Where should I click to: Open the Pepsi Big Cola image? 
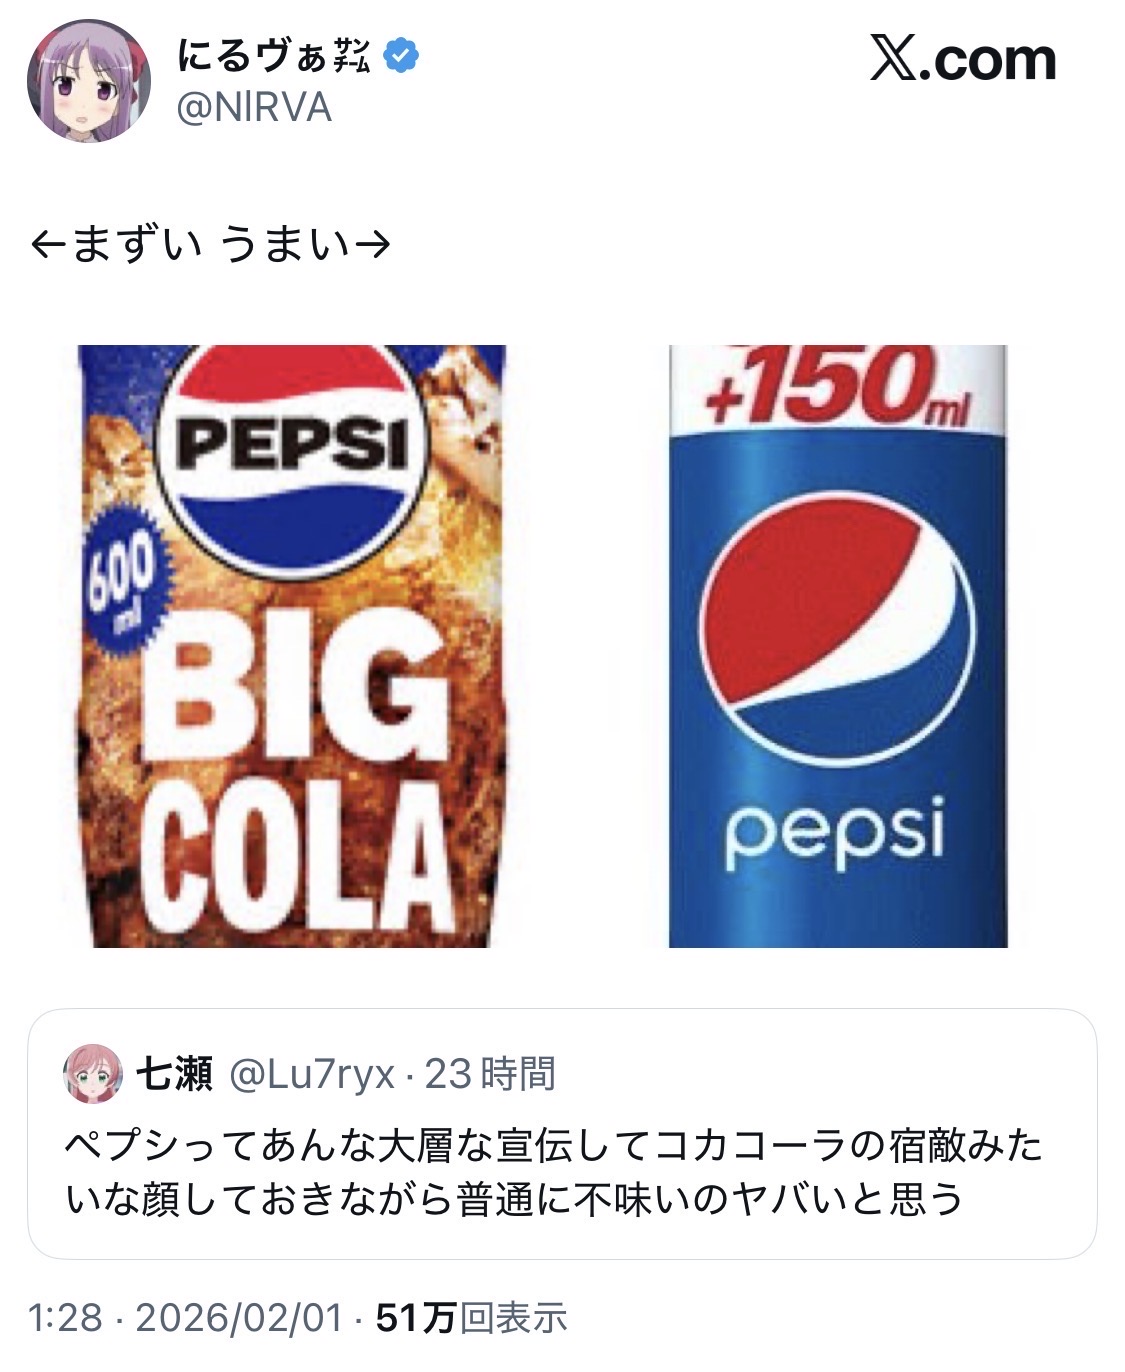click(291, 646)
